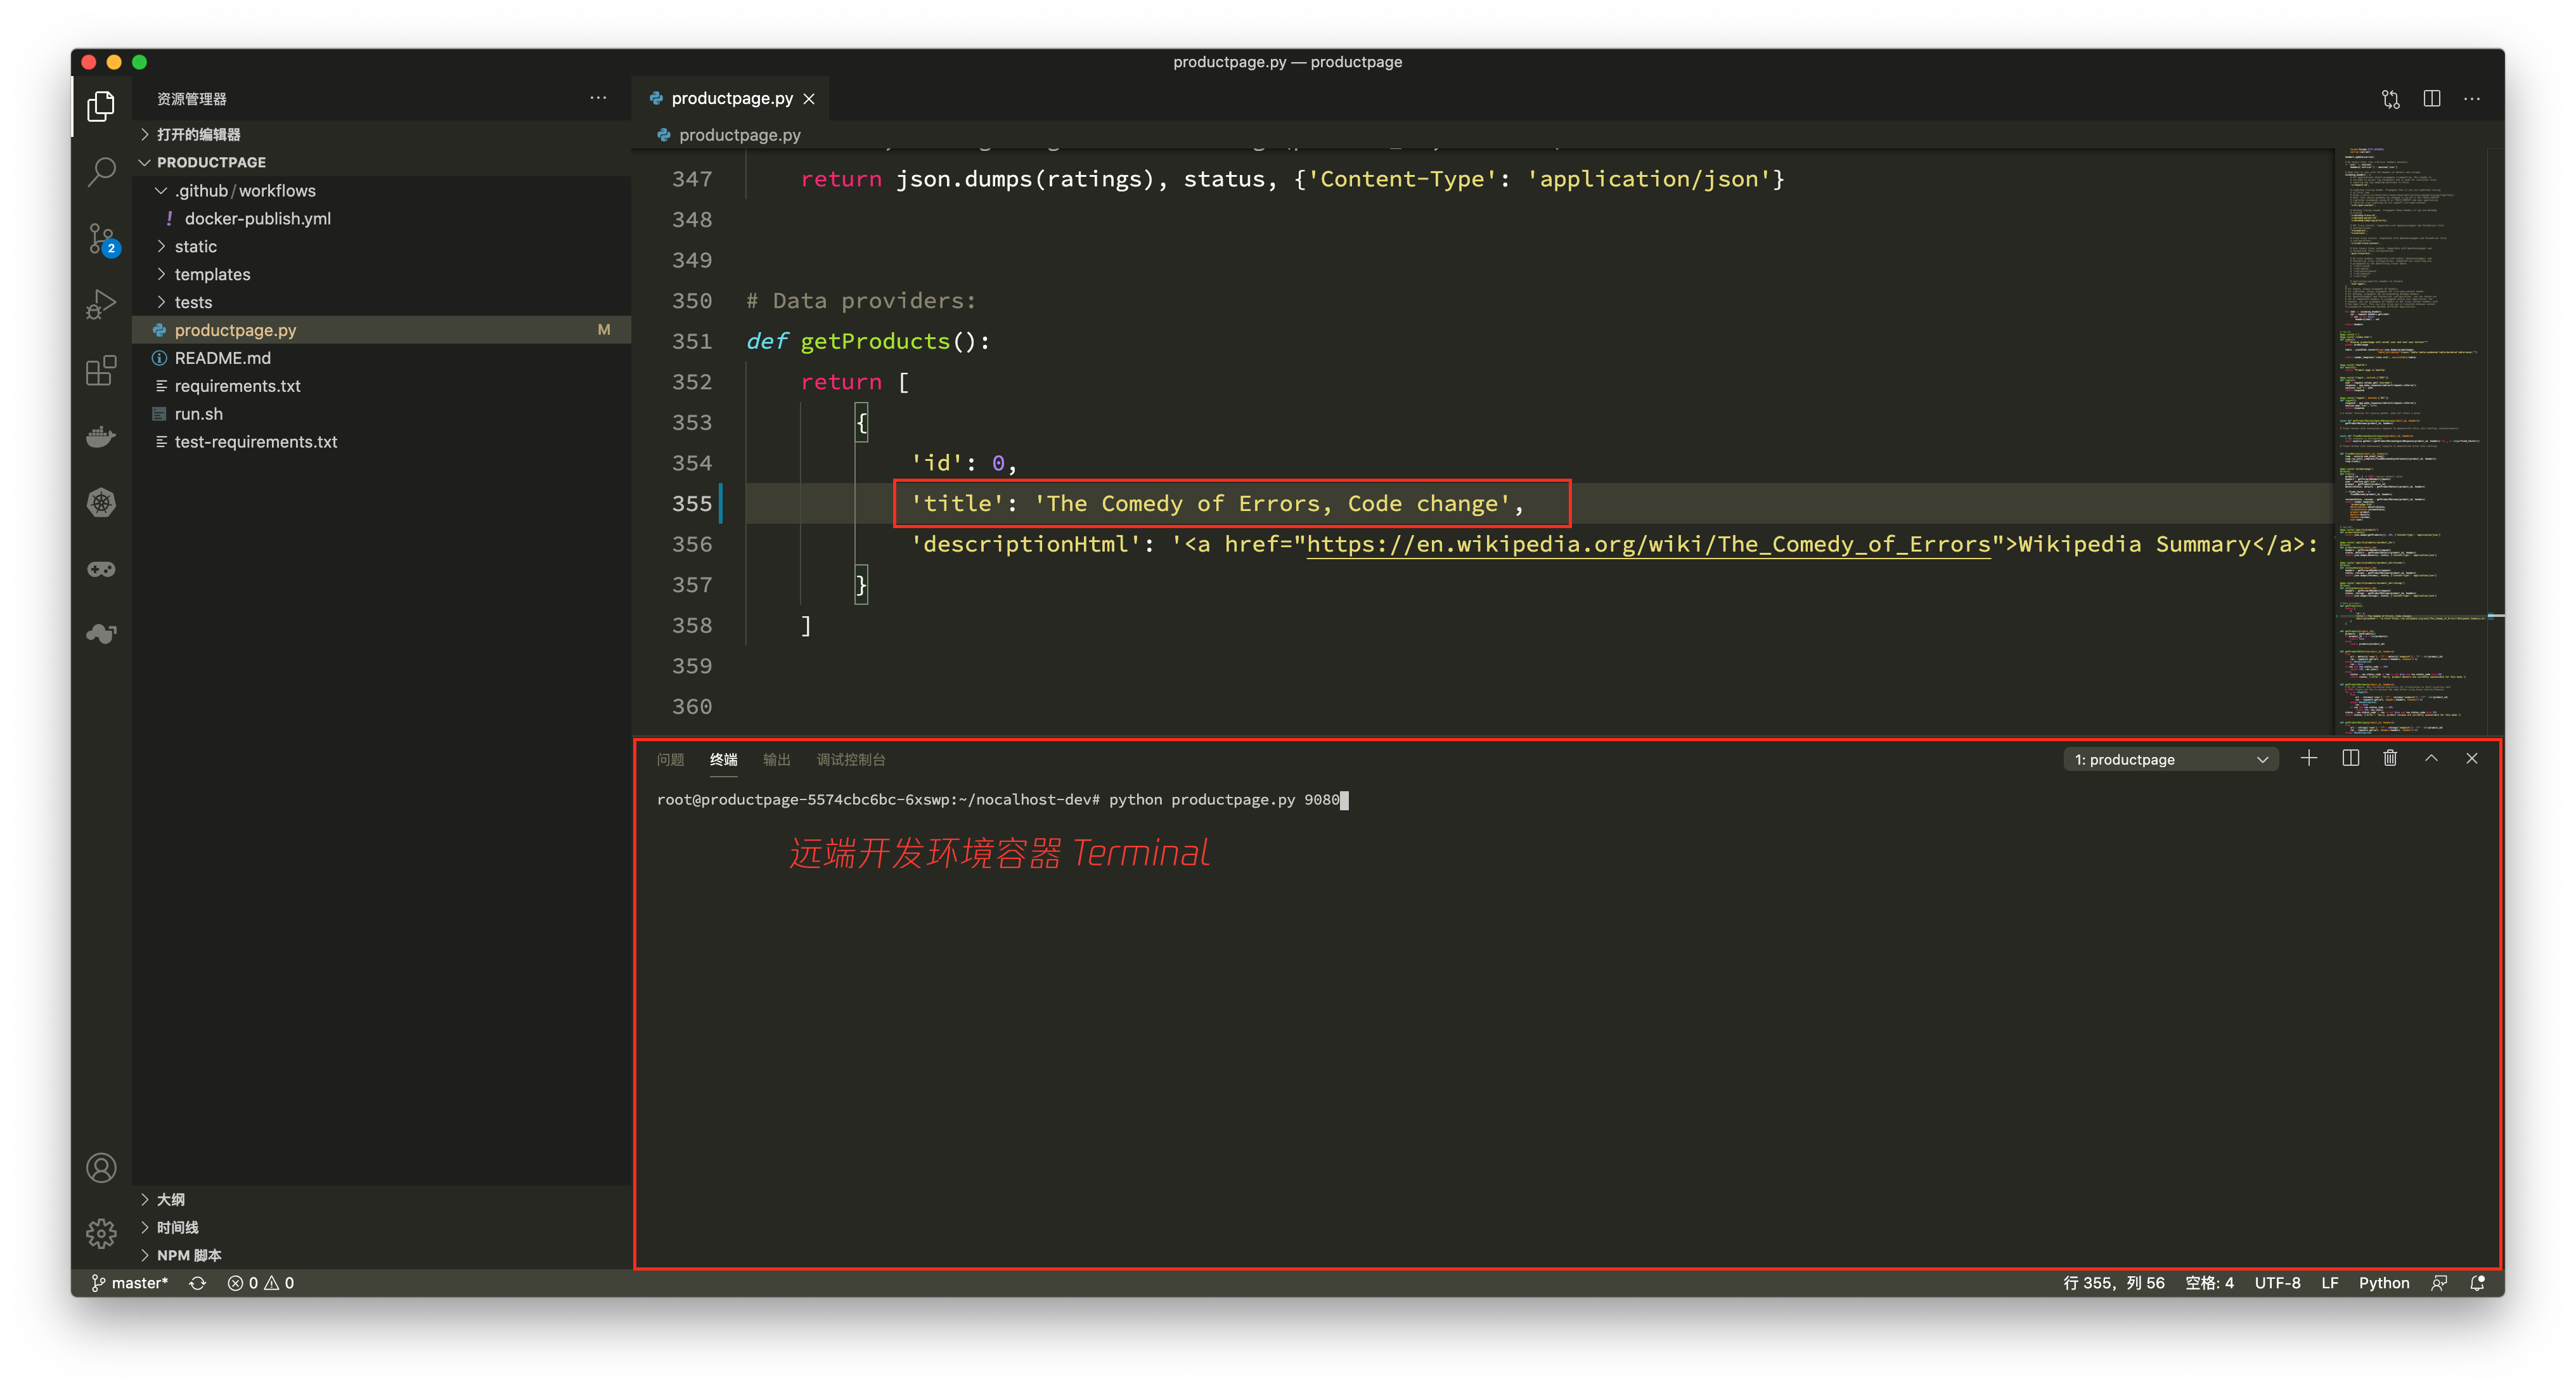Open Run and Debug view
Image resolution: width=2576 pixels, height=1391 pixels.
tap(101, 304)
